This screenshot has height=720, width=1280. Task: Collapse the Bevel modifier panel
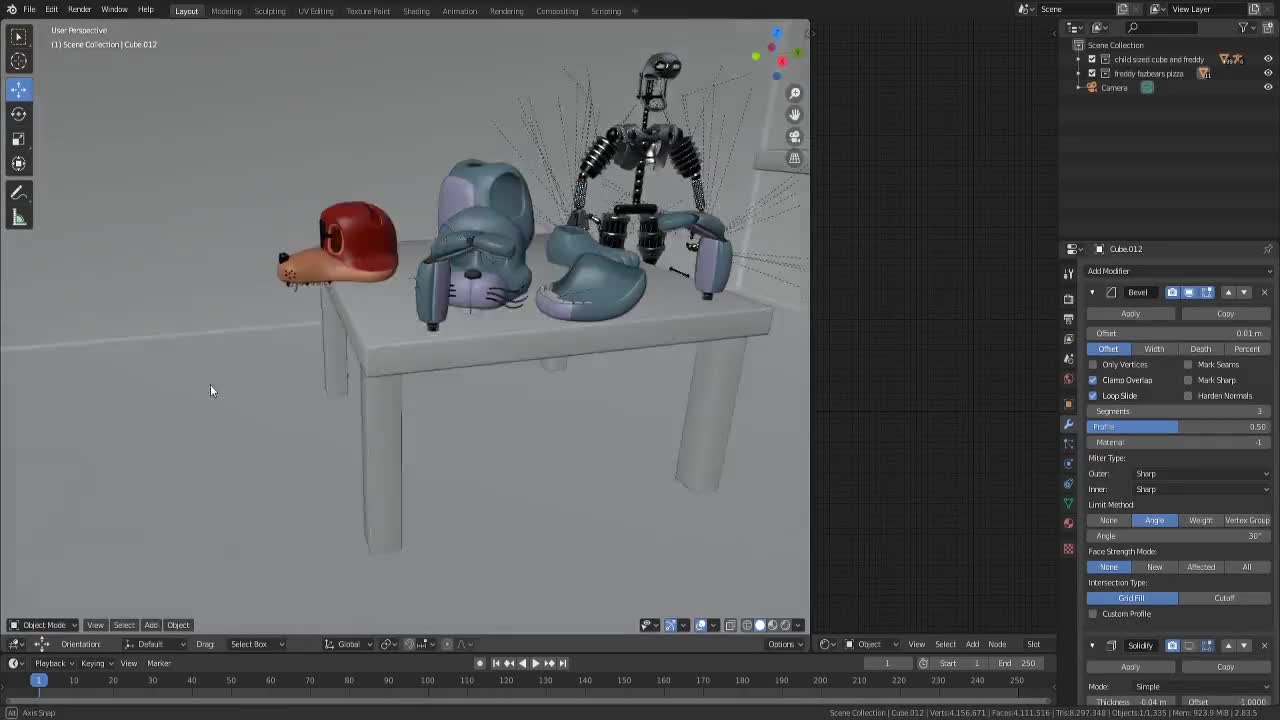1092,293
